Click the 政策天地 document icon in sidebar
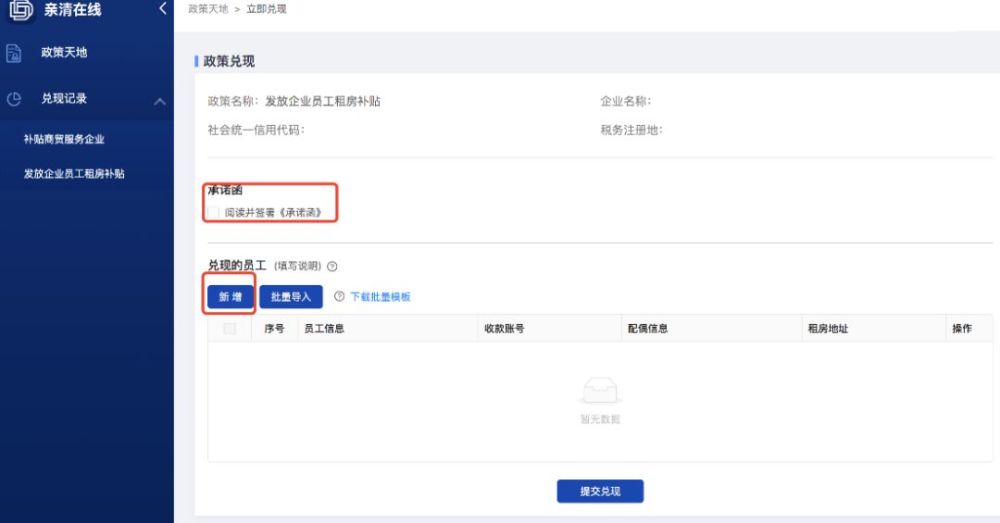 (14, 54)
